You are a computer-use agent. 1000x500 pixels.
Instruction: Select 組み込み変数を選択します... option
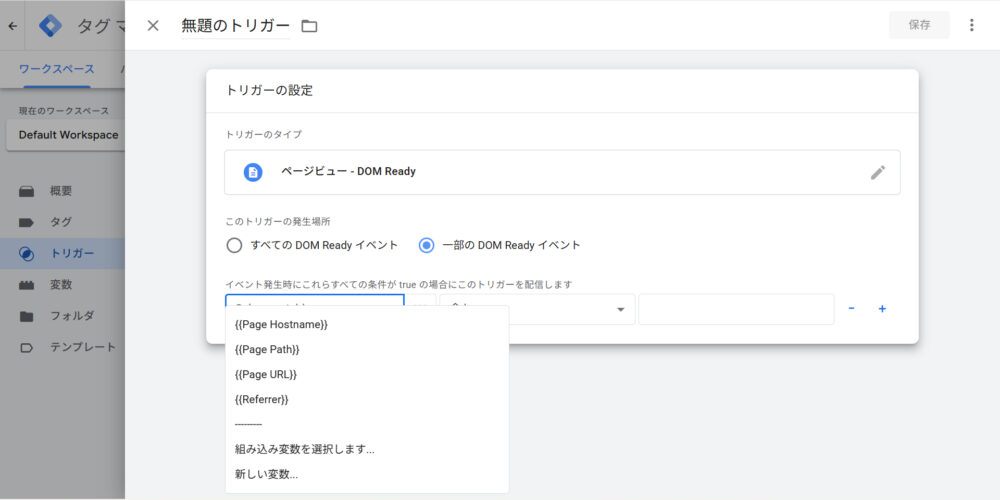point(304,450)
